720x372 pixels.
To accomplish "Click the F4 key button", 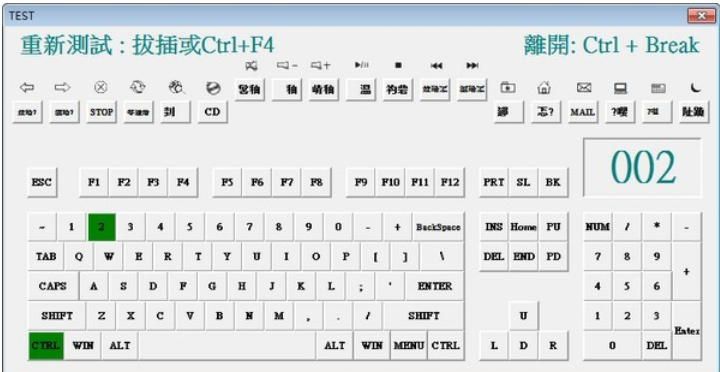I will (183, 182).
